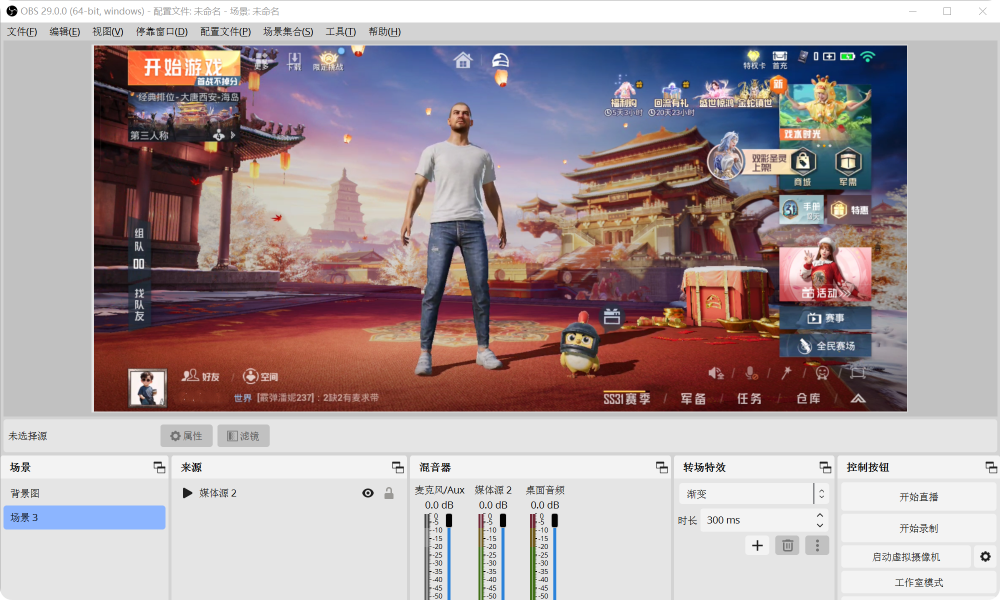Open virtual camera settings gear
The image size is (1000, 600).
click(x=985, y=557)
